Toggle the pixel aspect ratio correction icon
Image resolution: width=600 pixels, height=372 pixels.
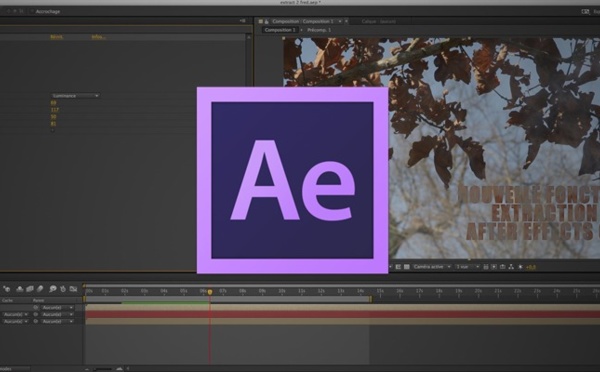486,267
